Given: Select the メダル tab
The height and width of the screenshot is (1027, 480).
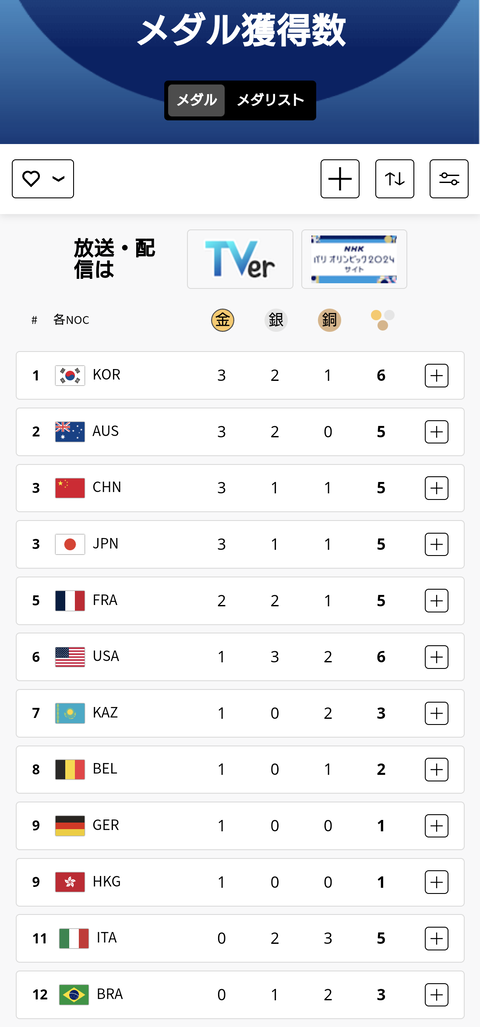Looking at the screenshot, I should [196, 100].
